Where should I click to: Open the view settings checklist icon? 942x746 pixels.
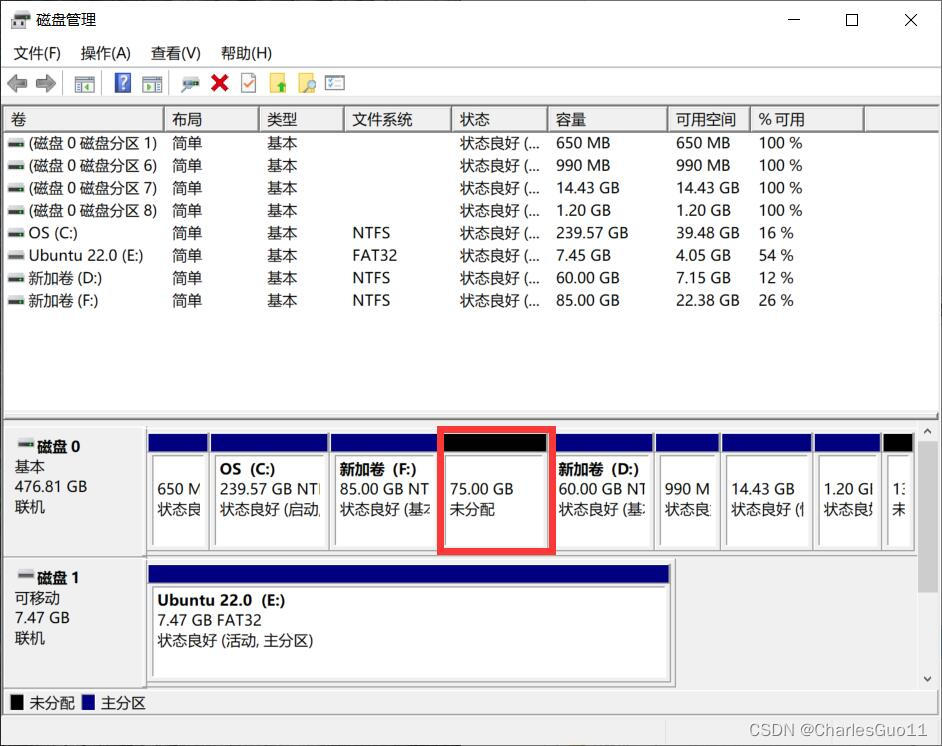[x=335, y=83]
